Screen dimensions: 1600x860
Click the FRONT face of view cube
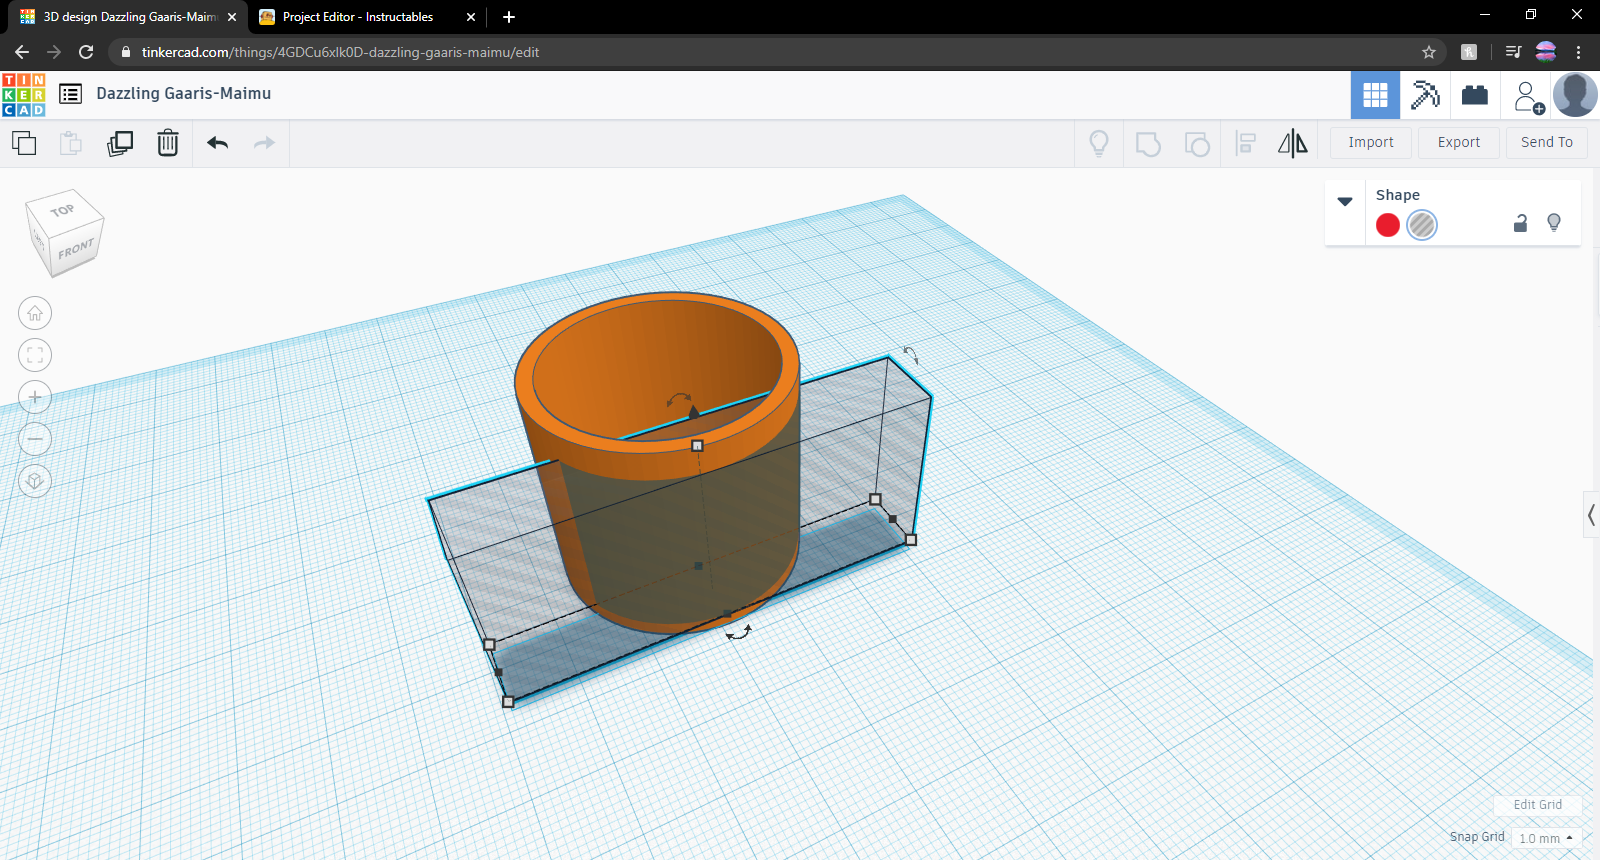(x=75, y=250)
